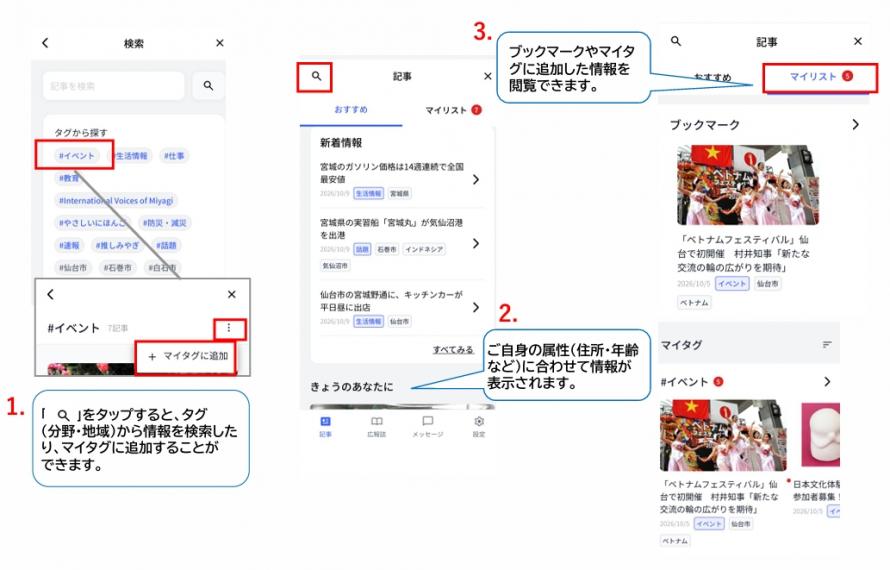Go back from the #イベント tag page
Image resolution: width=890 pixels, height=570 pixels.
point(51,294)
